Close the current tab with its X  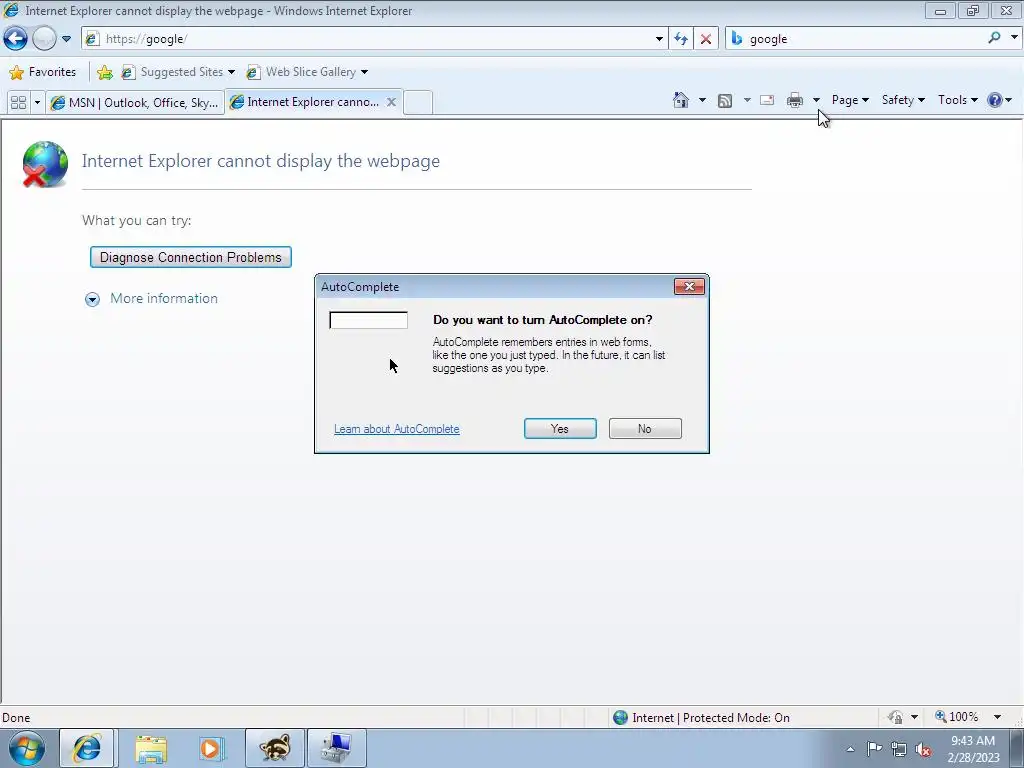pyautogui.click(x=391, y=102)
